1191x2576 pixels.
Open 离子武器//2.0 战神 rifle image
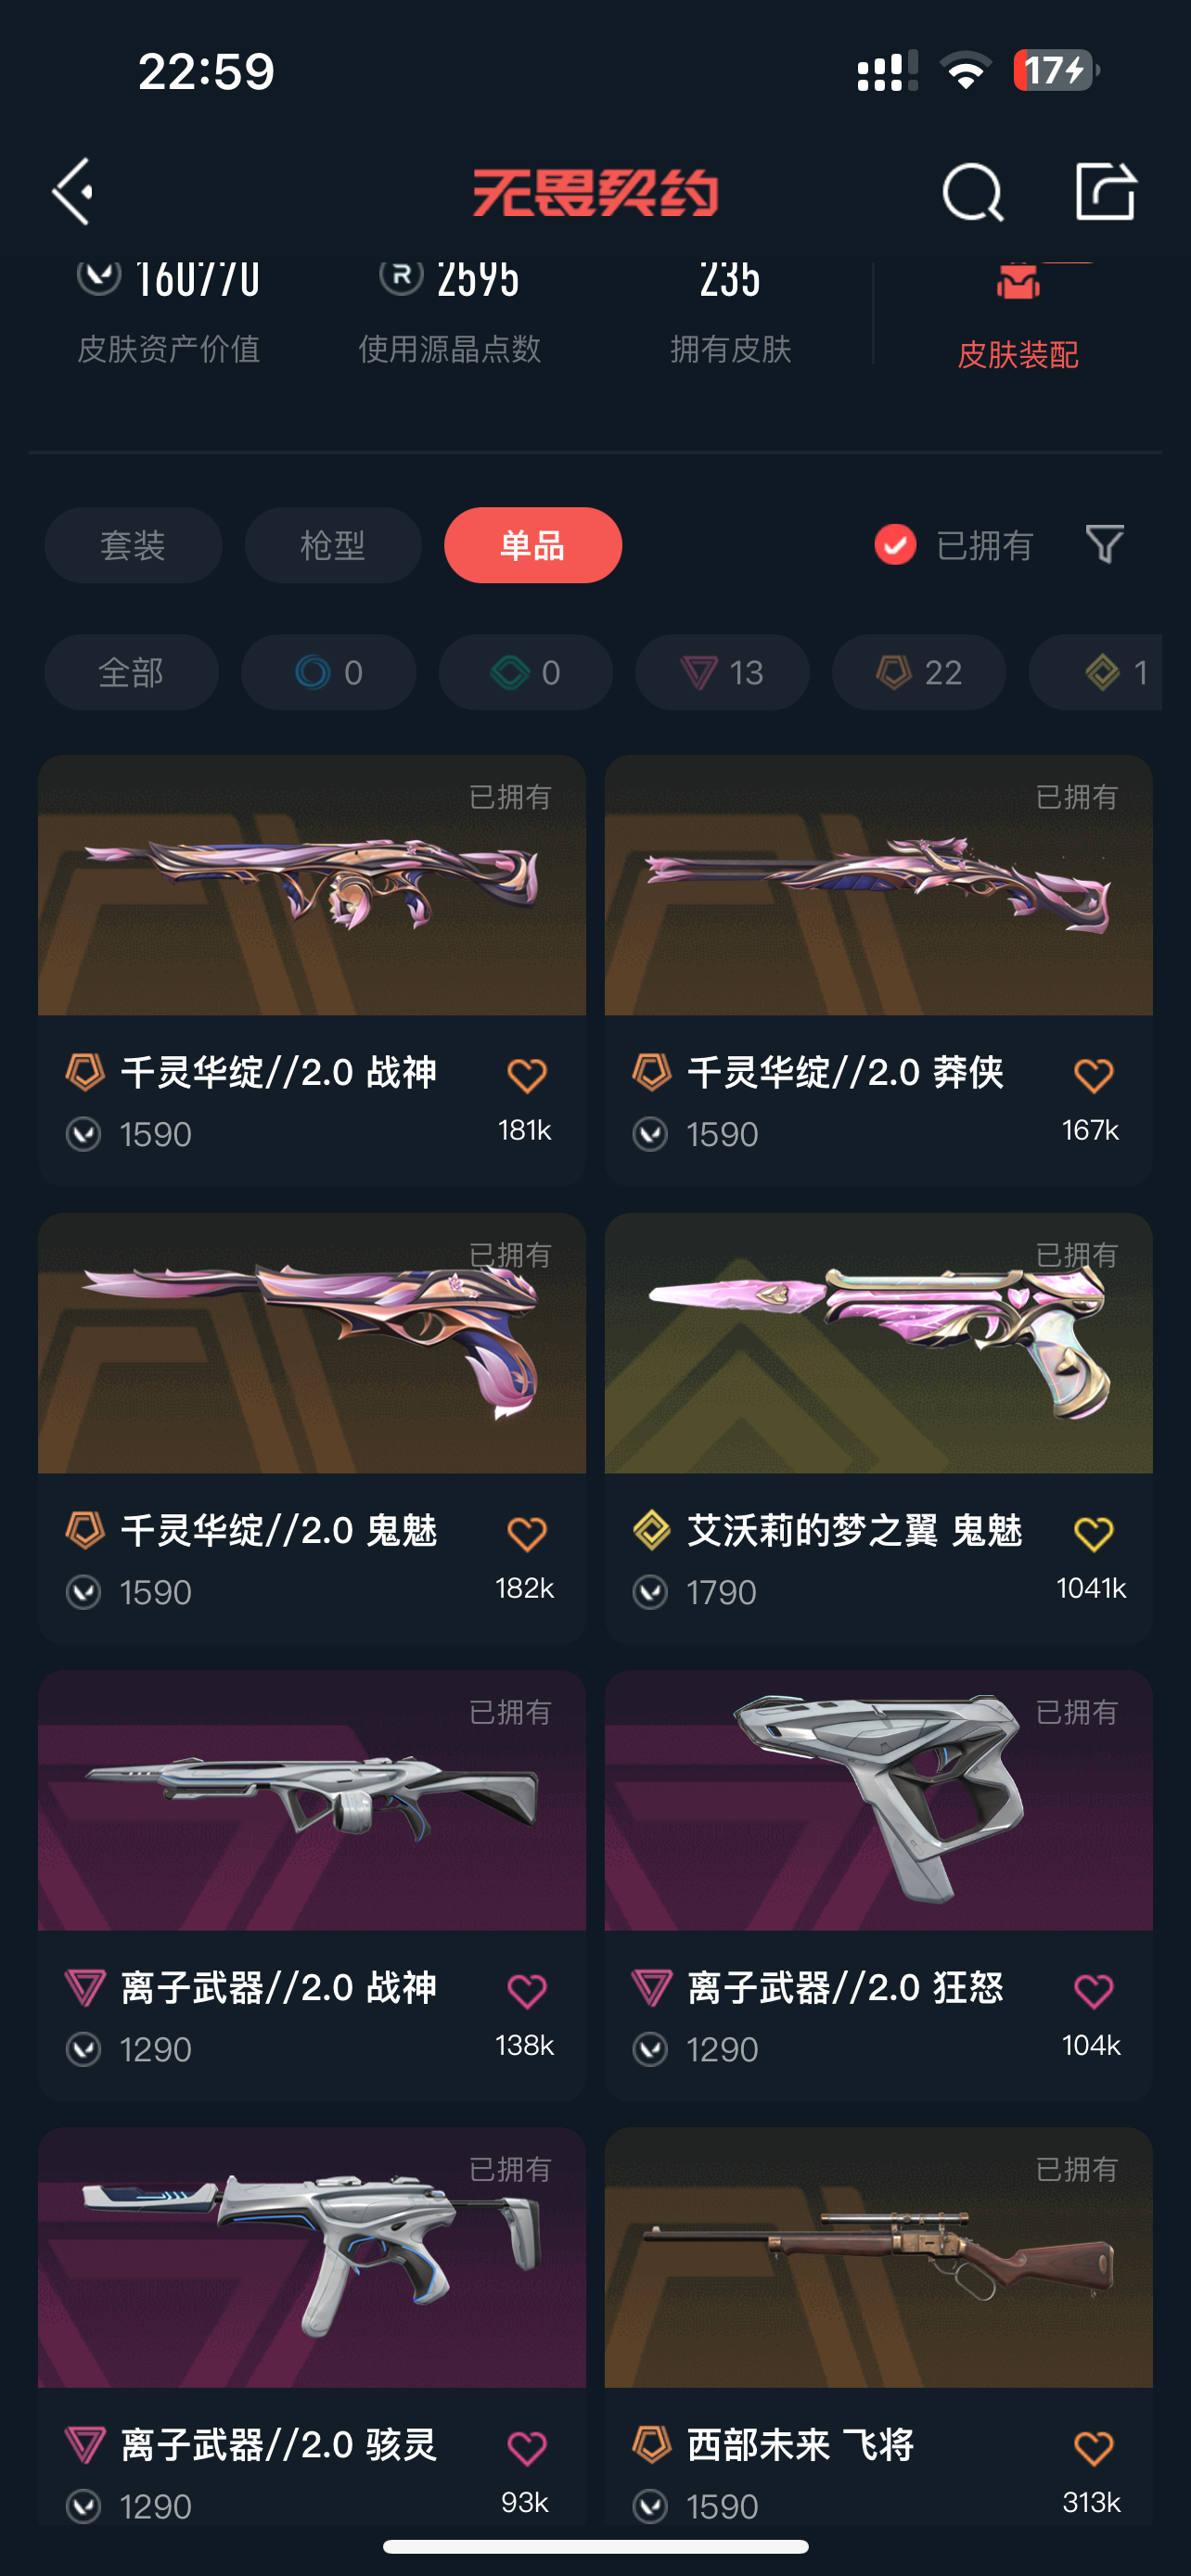312,1800
